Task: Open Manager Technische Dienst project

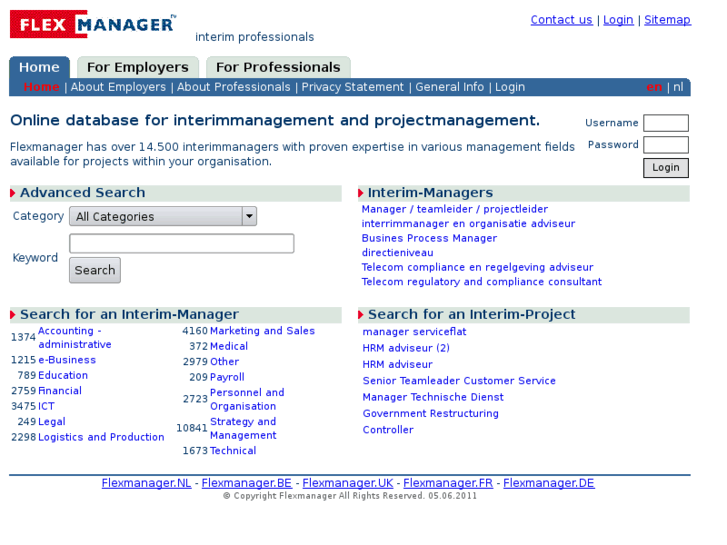Action: pyautogui.click(x=433, y=397)
